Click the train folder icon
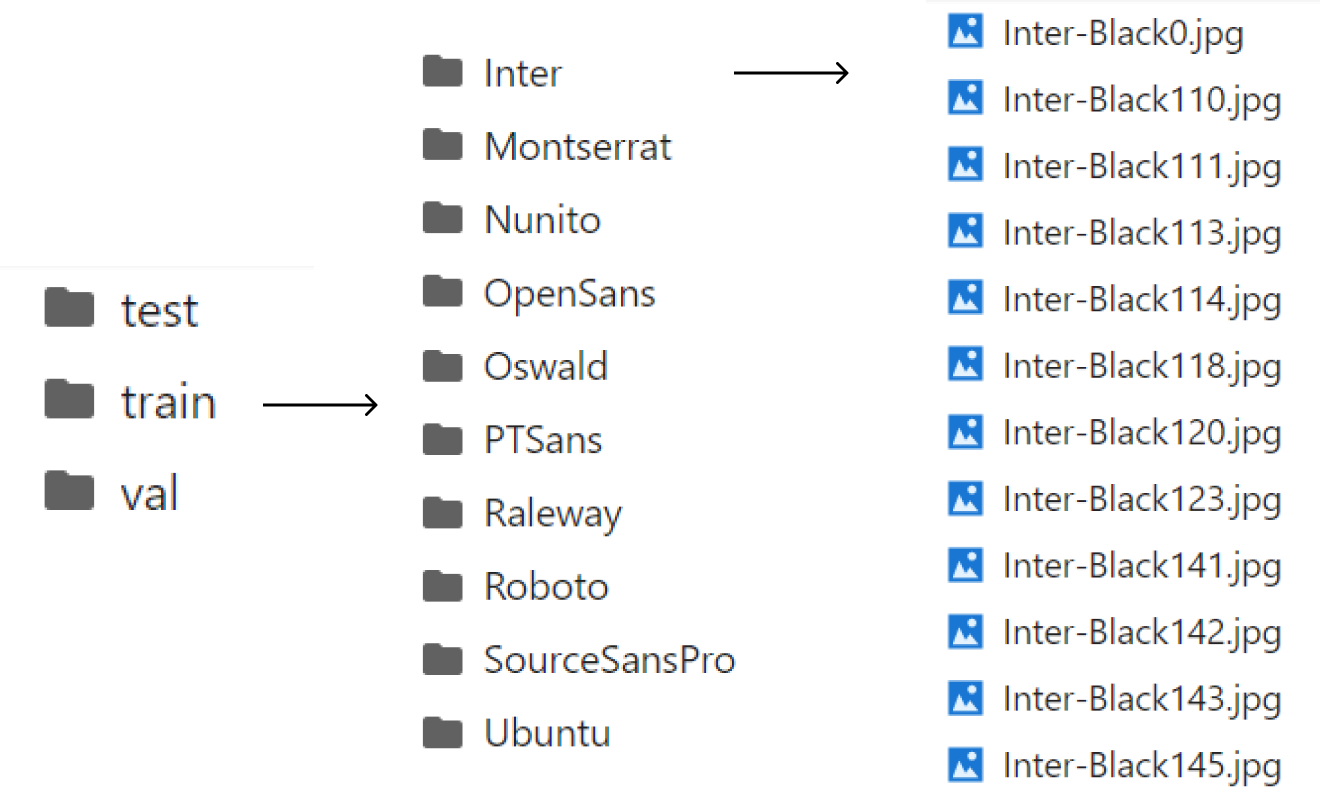 tap(69, 401)
